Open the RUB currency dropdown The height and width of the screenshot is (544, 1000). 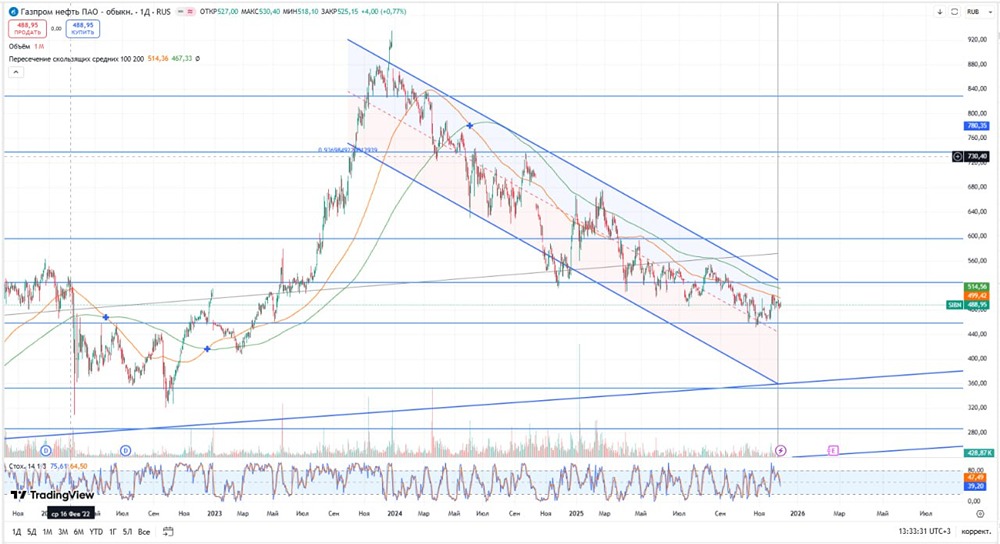[980, 11]
